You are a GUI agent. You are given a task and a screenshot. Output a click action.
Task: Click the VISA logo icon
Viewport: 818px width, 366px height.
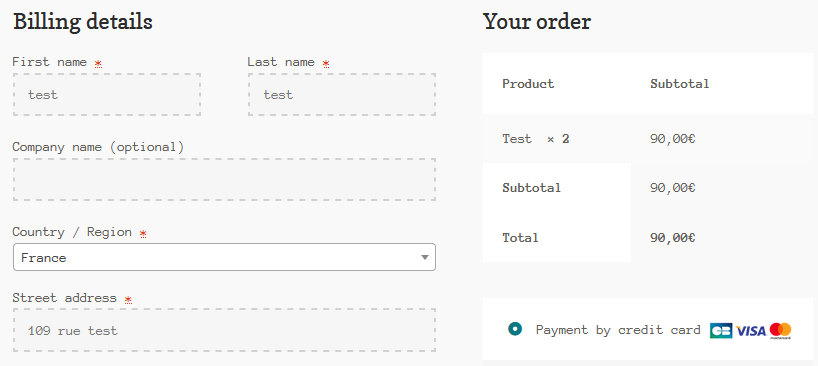tap(751, 331)
